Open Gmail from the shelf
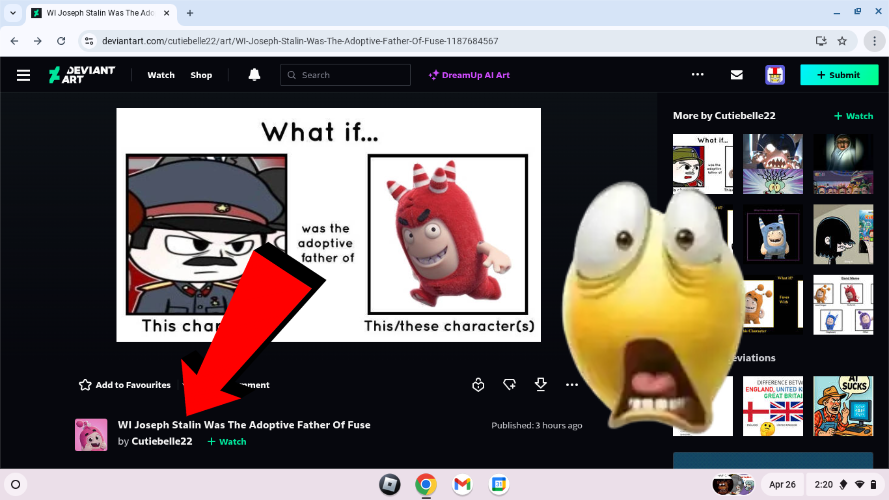 pos(462,485)
